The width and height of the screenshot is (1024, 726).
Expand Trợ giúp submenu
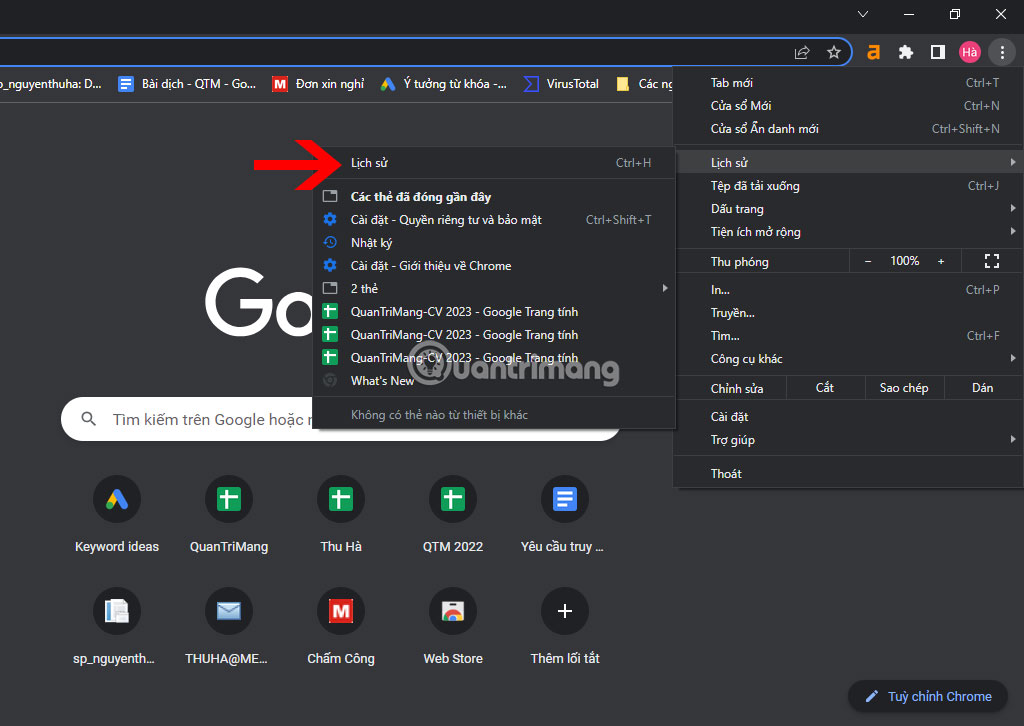[x=848, y=439]
